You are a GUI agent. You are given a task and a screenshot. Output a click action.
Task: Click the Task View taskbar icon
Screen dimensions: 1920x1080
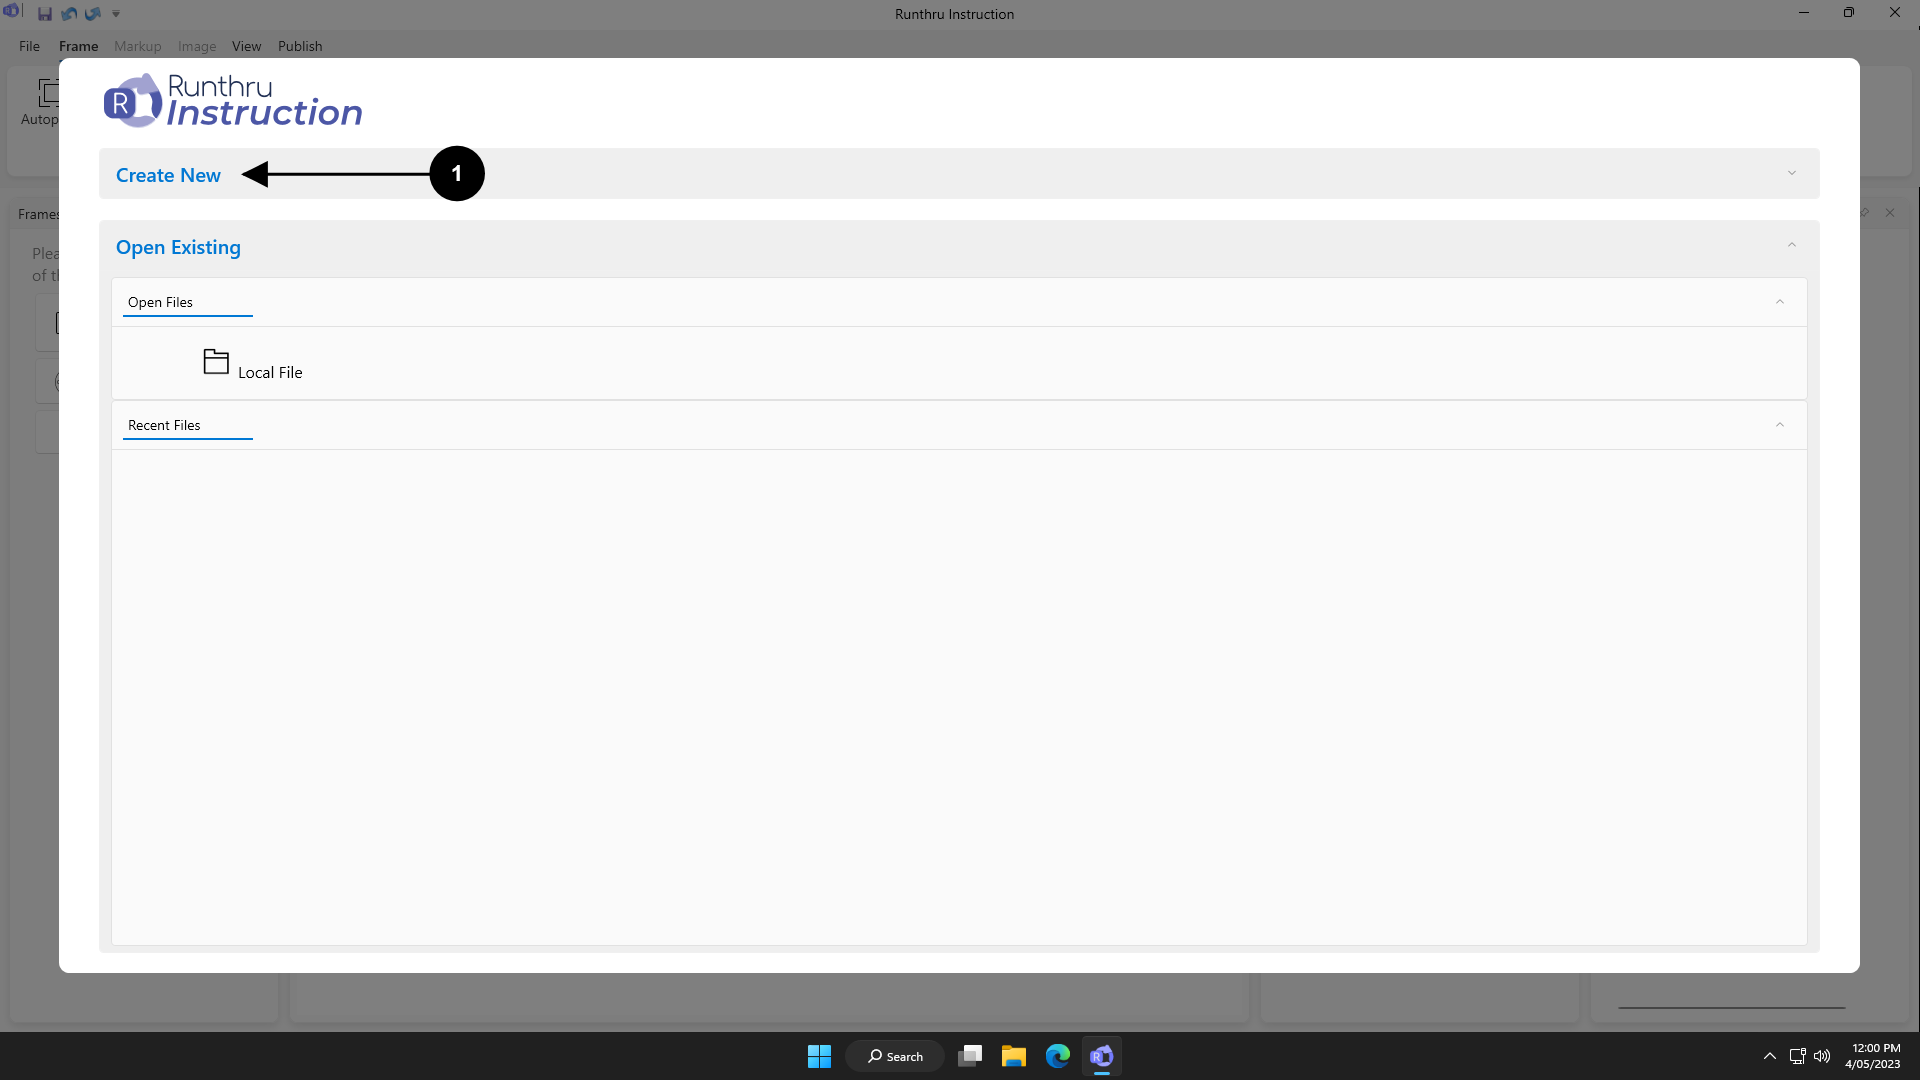969,1056
